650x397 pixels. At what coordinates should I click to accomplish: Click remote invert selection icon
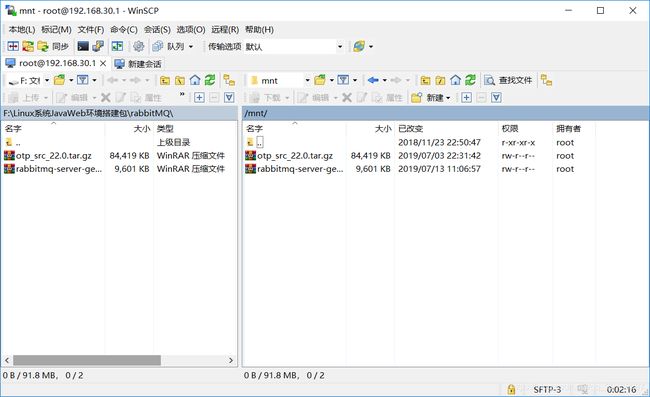click(496, 97)
